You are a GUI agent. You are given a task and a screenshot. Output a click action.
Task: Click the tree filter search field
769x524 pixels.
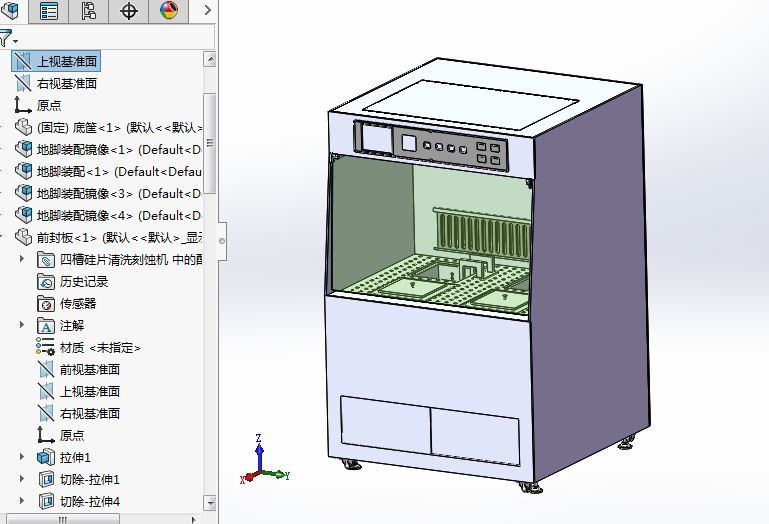coord(117,37)
